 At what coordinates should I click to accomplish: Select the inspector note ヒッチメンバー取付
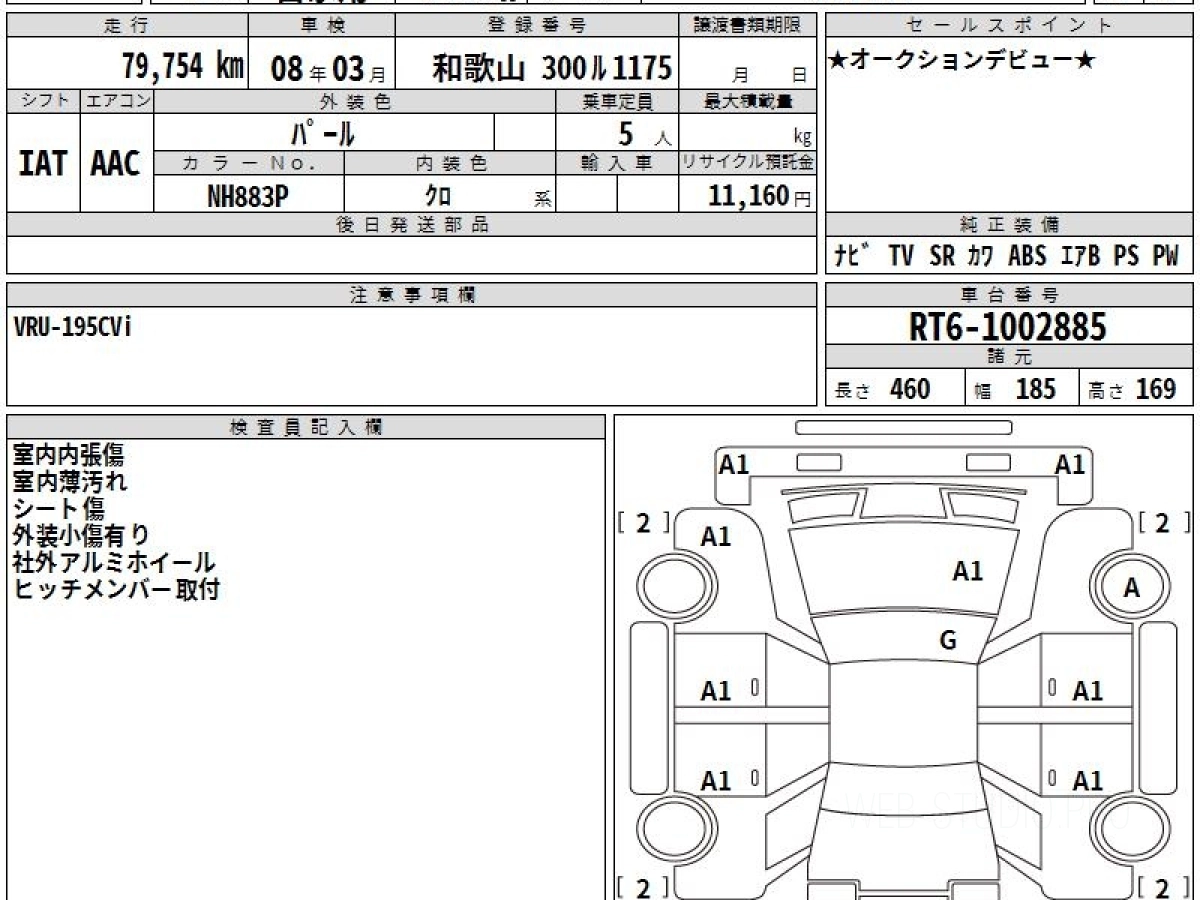116,590
